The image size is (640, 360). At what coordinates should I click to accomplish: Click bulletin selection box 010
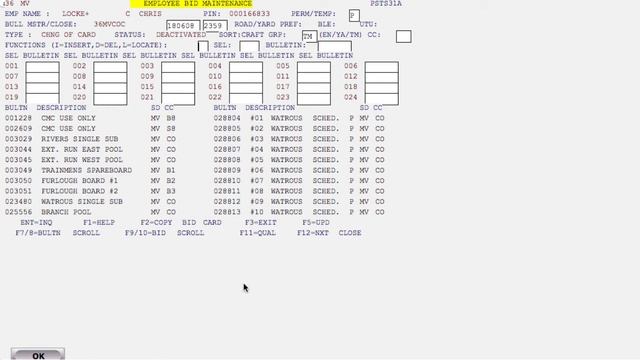click(246, 77)
